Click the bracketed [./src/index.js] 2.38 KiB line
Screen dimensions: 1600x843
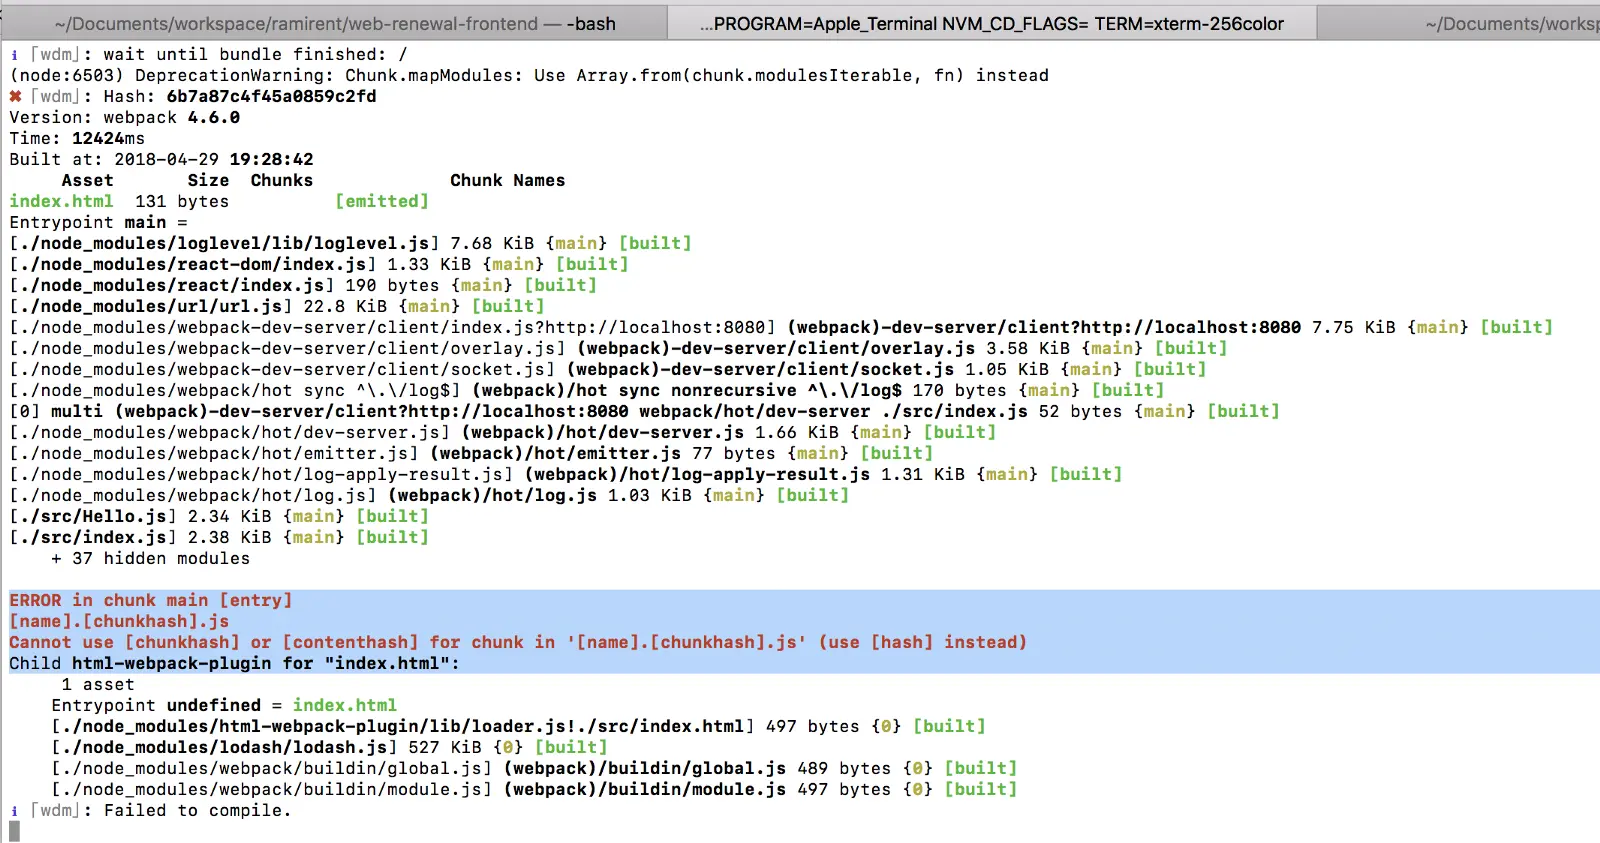coord(219,537)
